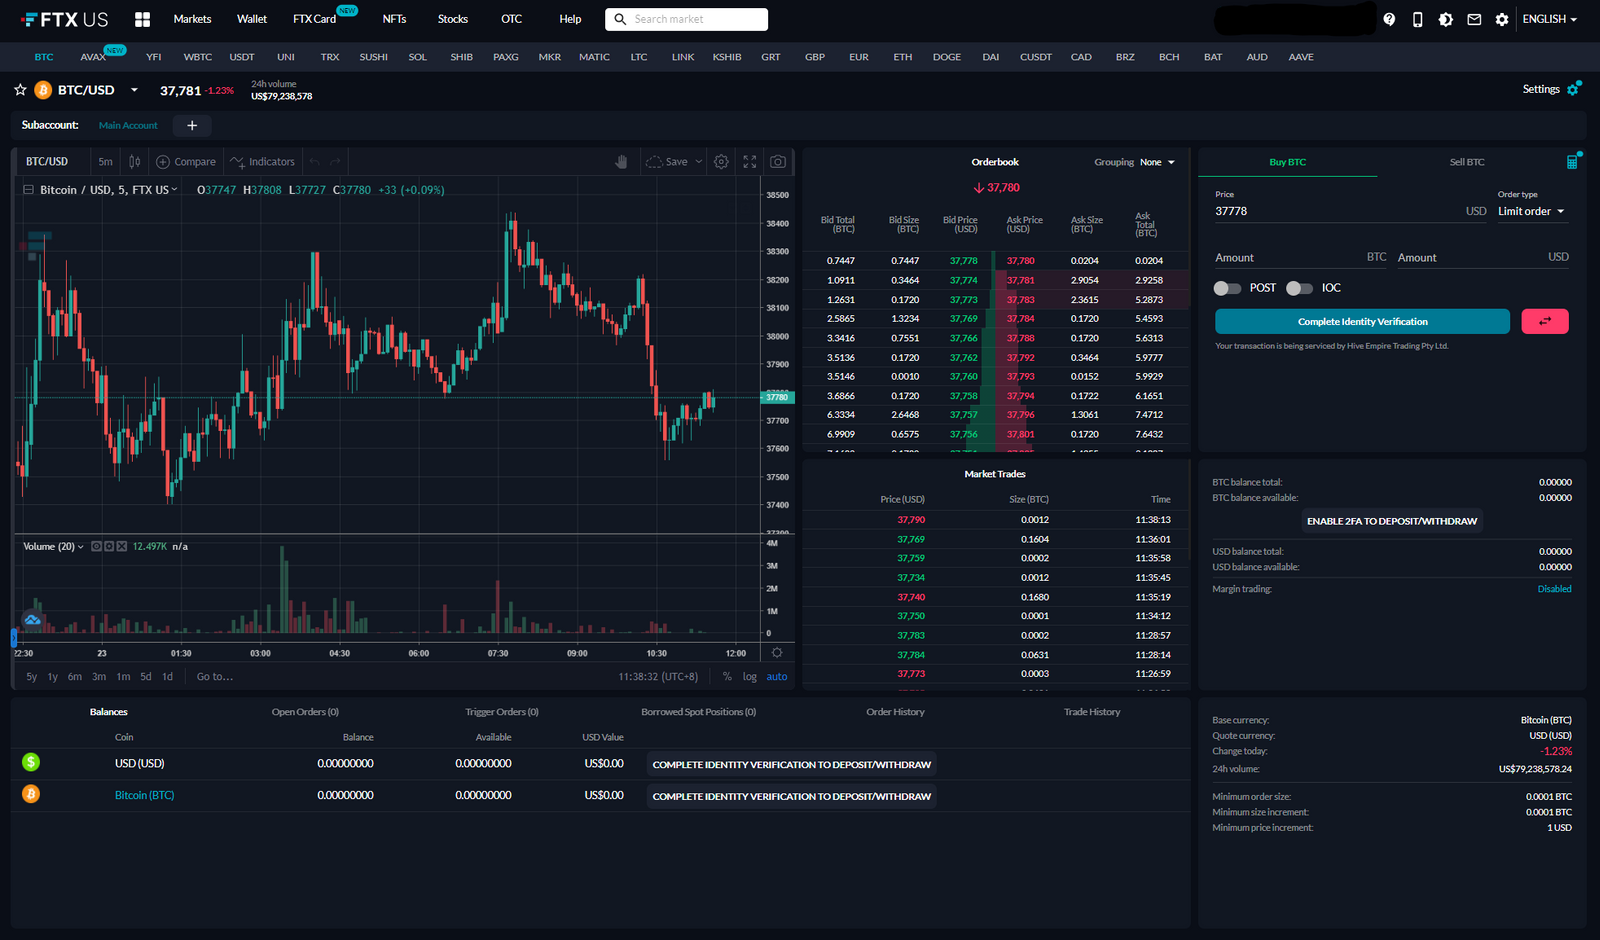Click the pink swap arrows button

coord(1545,321)
